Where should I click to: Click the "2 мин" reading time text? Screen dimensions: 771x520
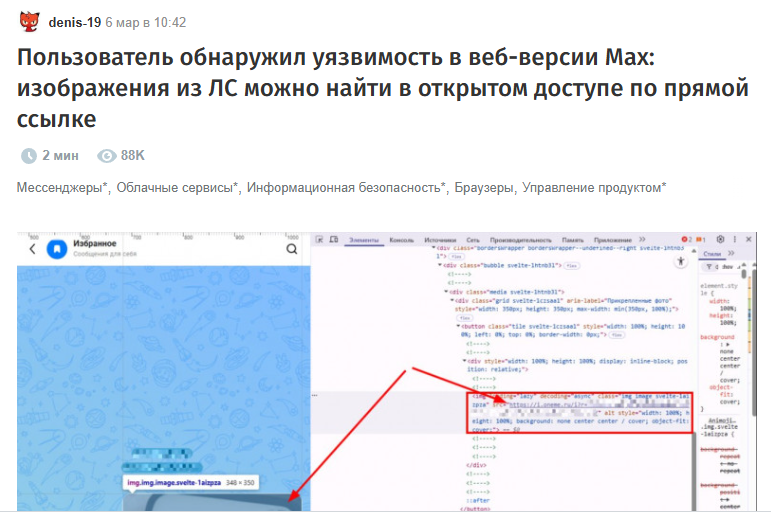[60, 156]
